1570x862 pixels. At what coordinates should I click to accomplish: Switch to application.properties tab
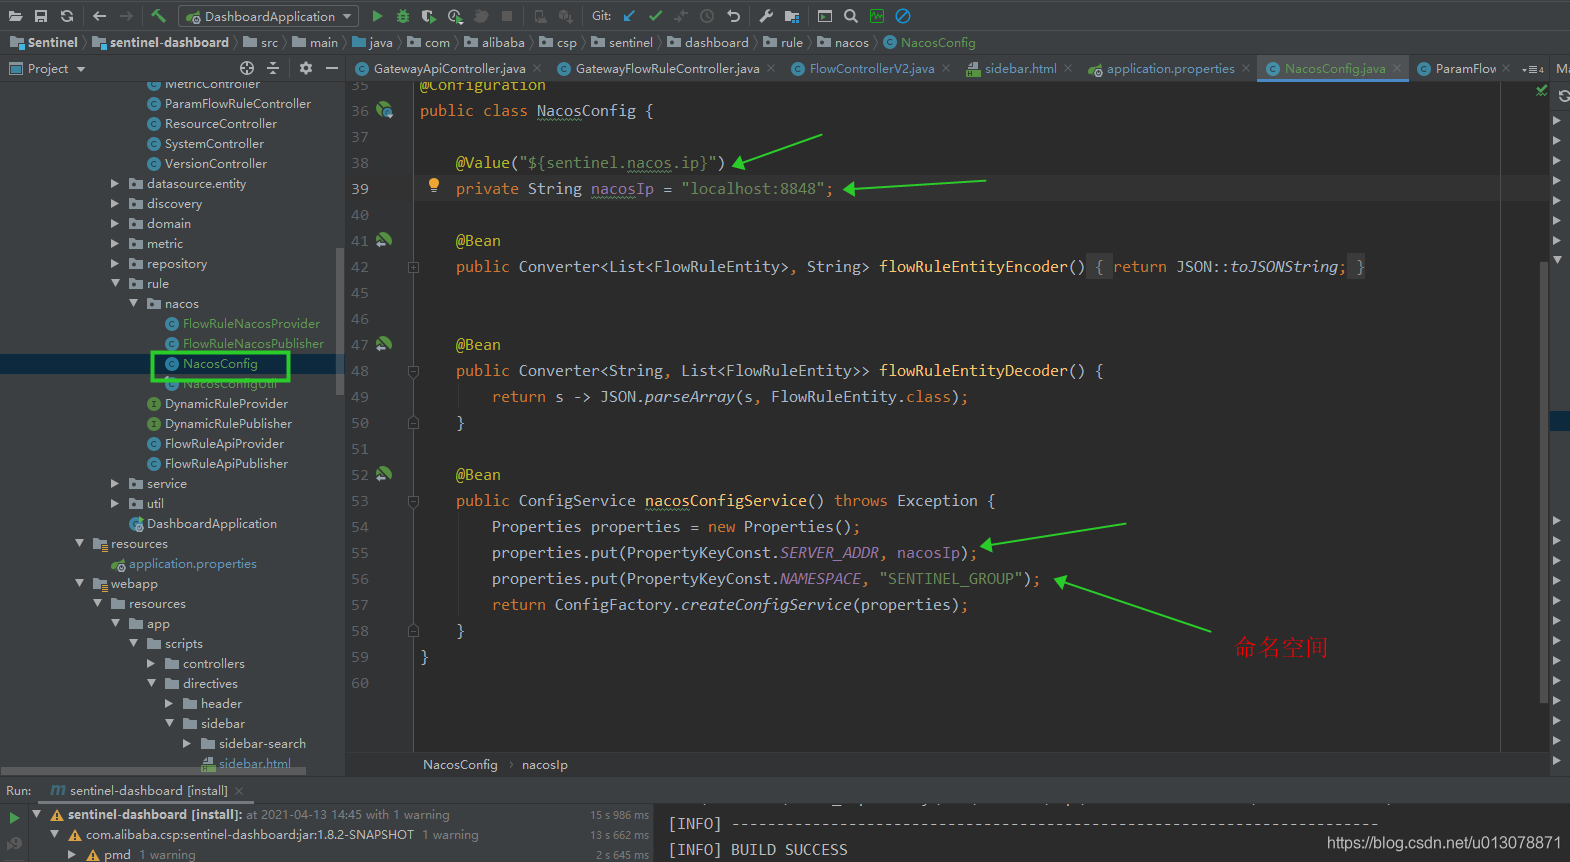(x=1170, y=68)
